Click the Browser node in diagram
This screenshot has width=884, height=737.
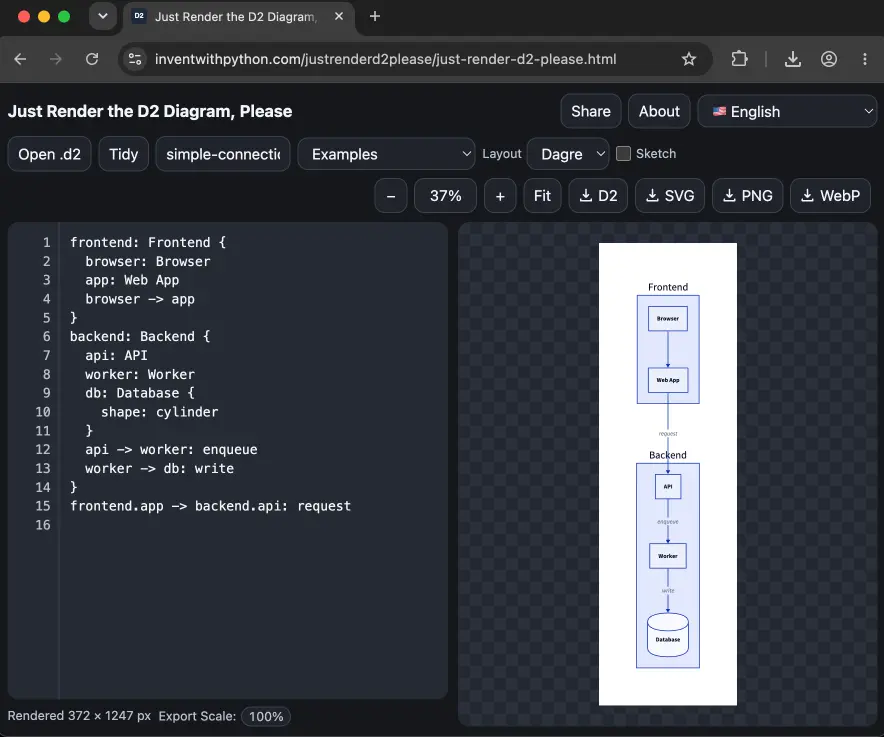coord(668,319)
